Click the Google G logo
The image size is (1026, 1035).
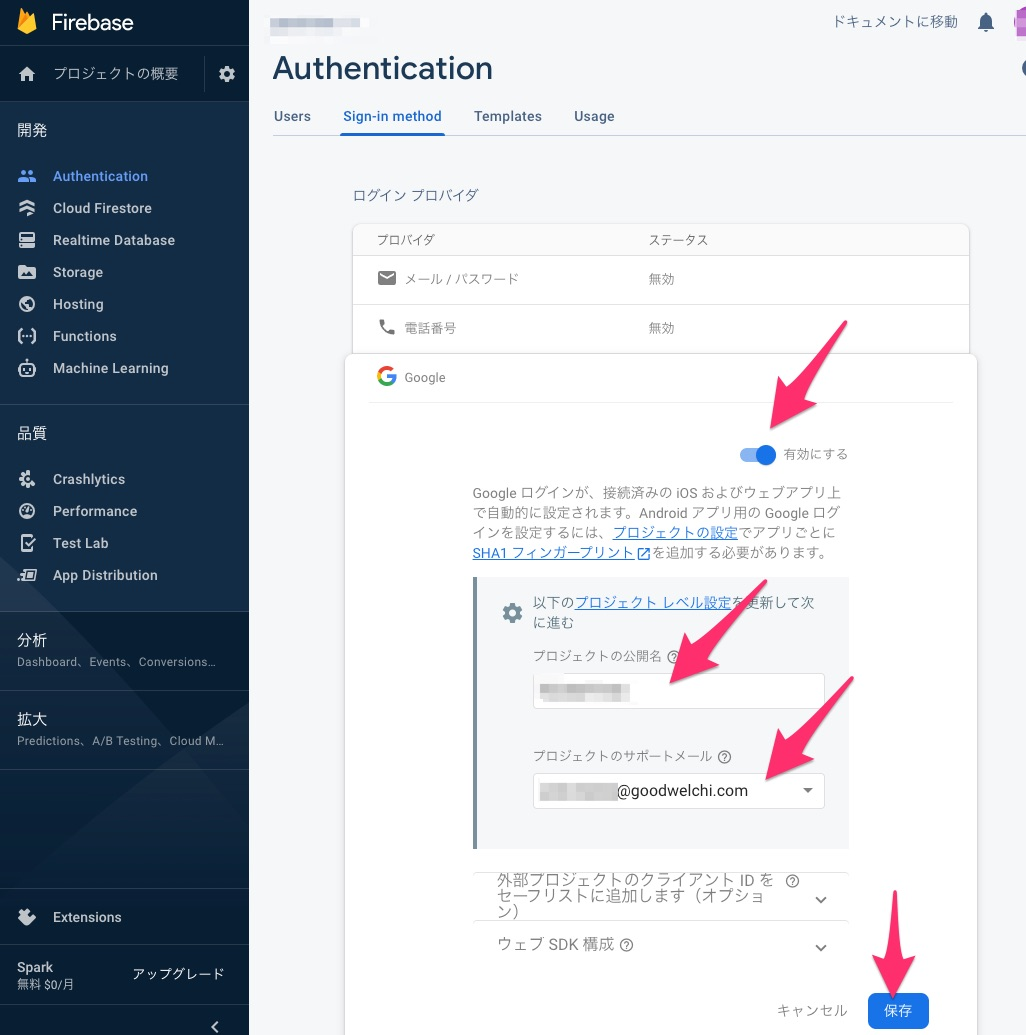(x=387, y=376)
